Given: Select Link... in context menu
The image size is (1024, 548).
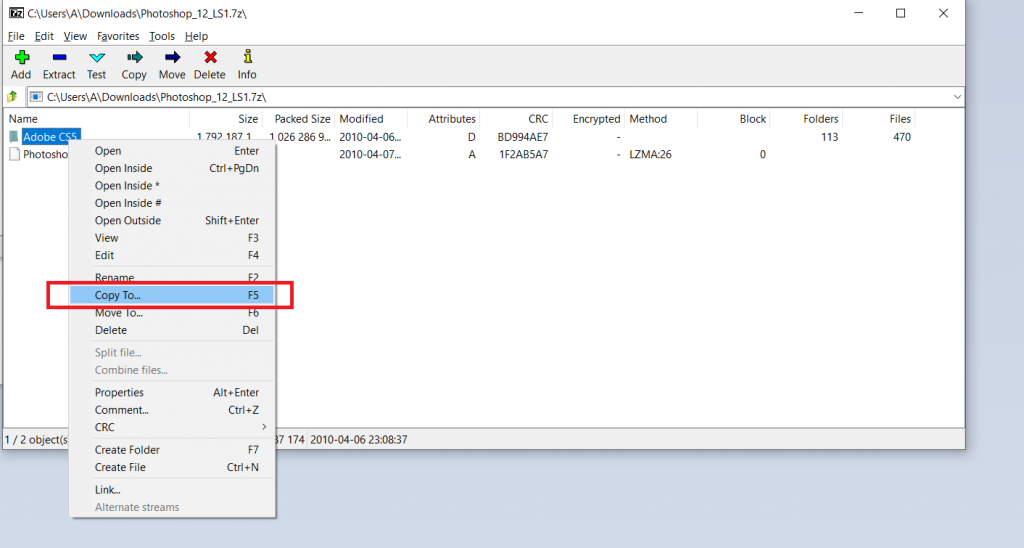Looking at the screenshot, I should pyautogui.click(x=172, y=490).
